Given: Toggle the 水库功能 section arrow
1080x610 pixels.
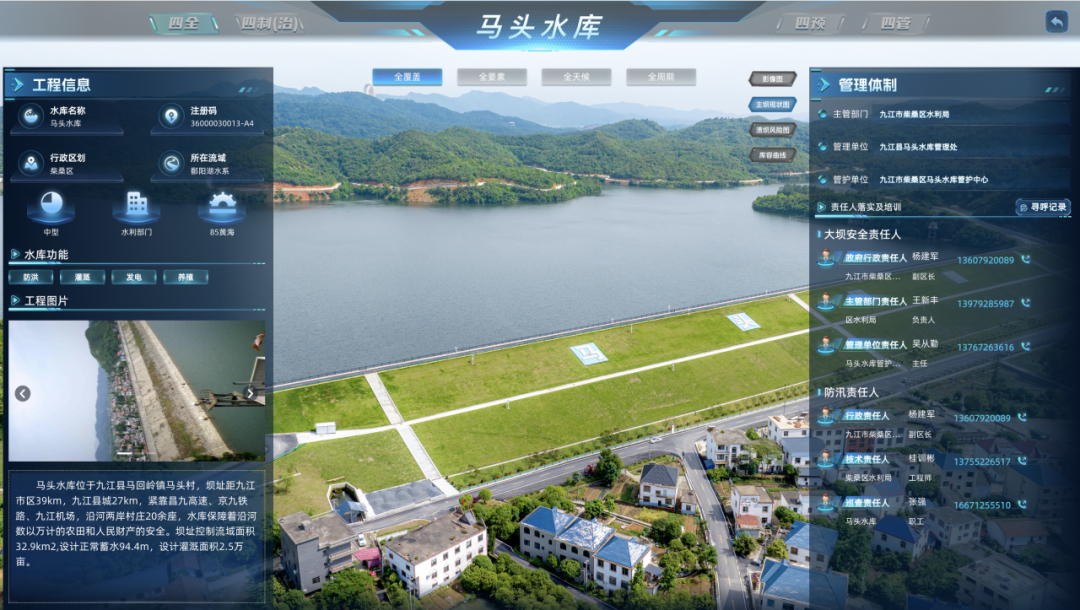Looking at the screenshot, I should tap(14, 255).
